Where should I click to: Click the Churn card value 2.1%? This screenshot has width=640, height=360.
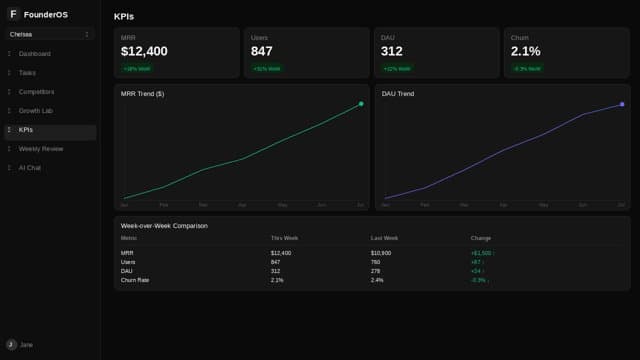(x=525, y=51)
